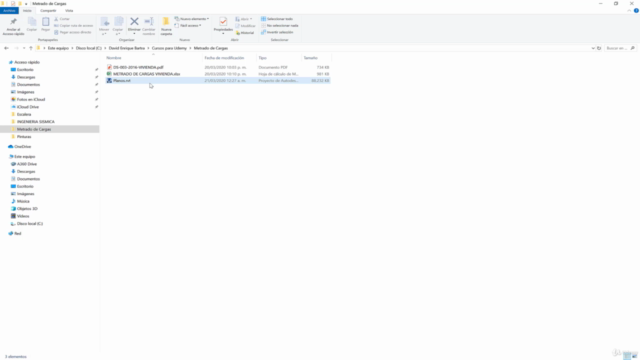Switch to the Inicio ribbon tab
This screenshot has height=360, width=640.
[x=27, y=11]
